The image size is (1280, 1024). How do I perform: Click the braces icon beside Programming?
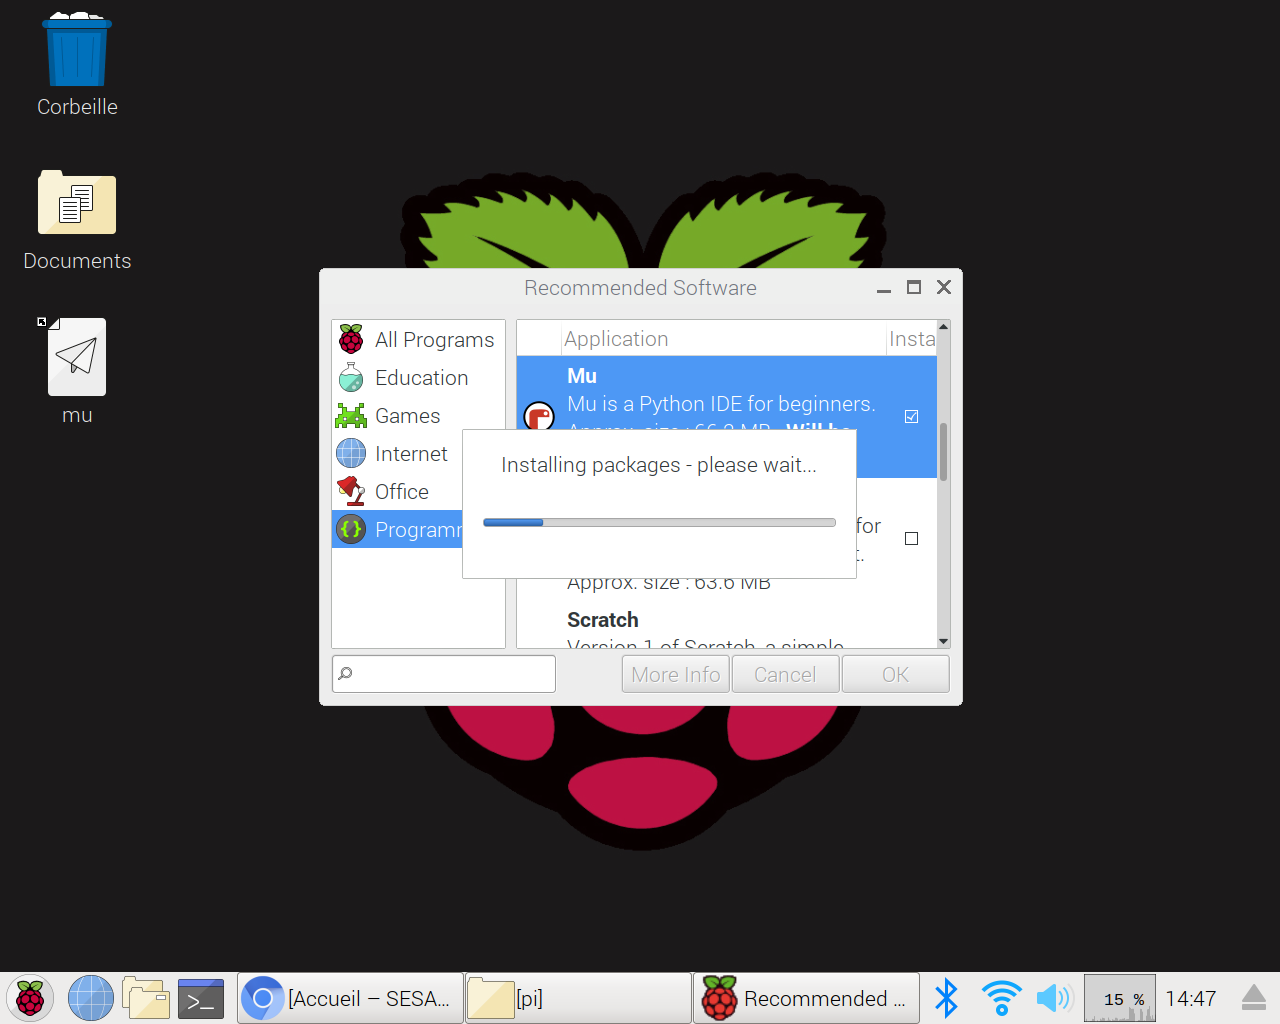pyautogui.click(x=351, y=530)
